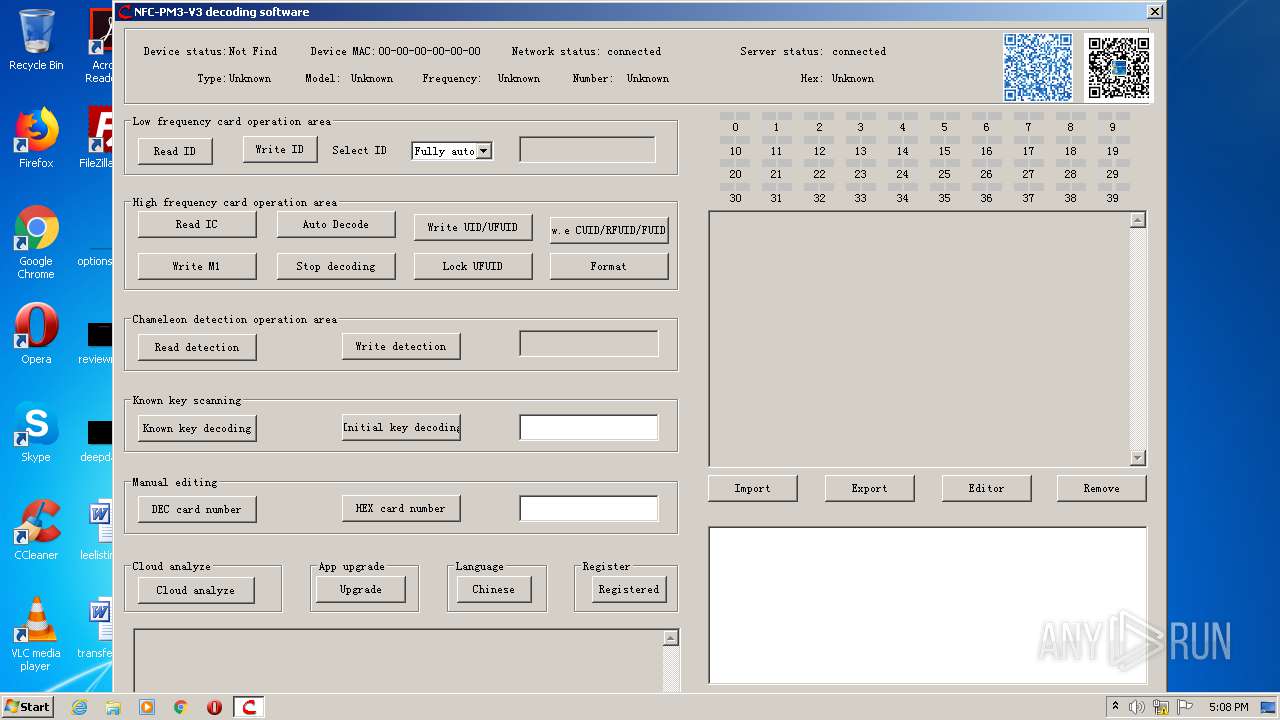Select the NFC-PM3 app taskbar button
Viewport: 1280px width, 720px height.
[249, 707]
